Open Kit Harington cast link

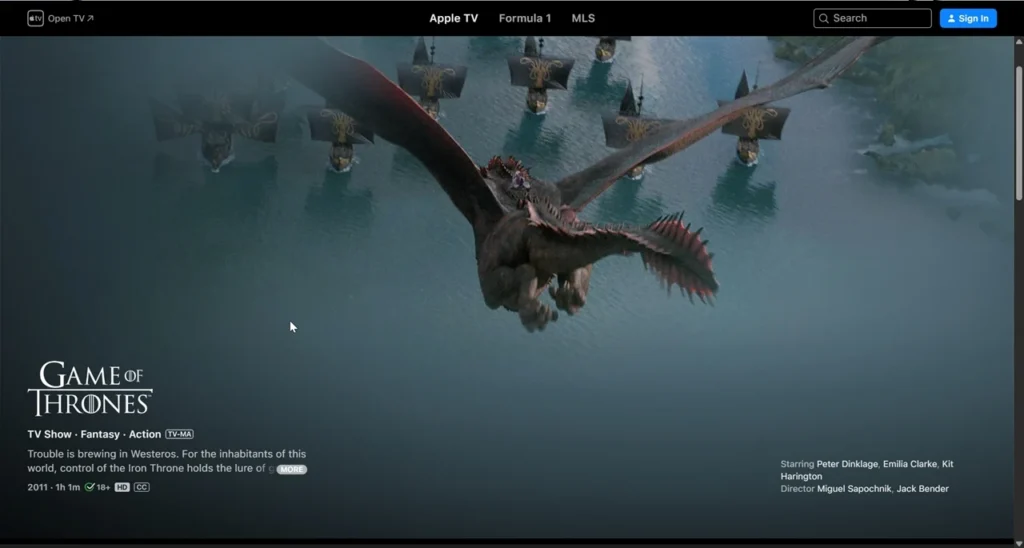(867, 470)
